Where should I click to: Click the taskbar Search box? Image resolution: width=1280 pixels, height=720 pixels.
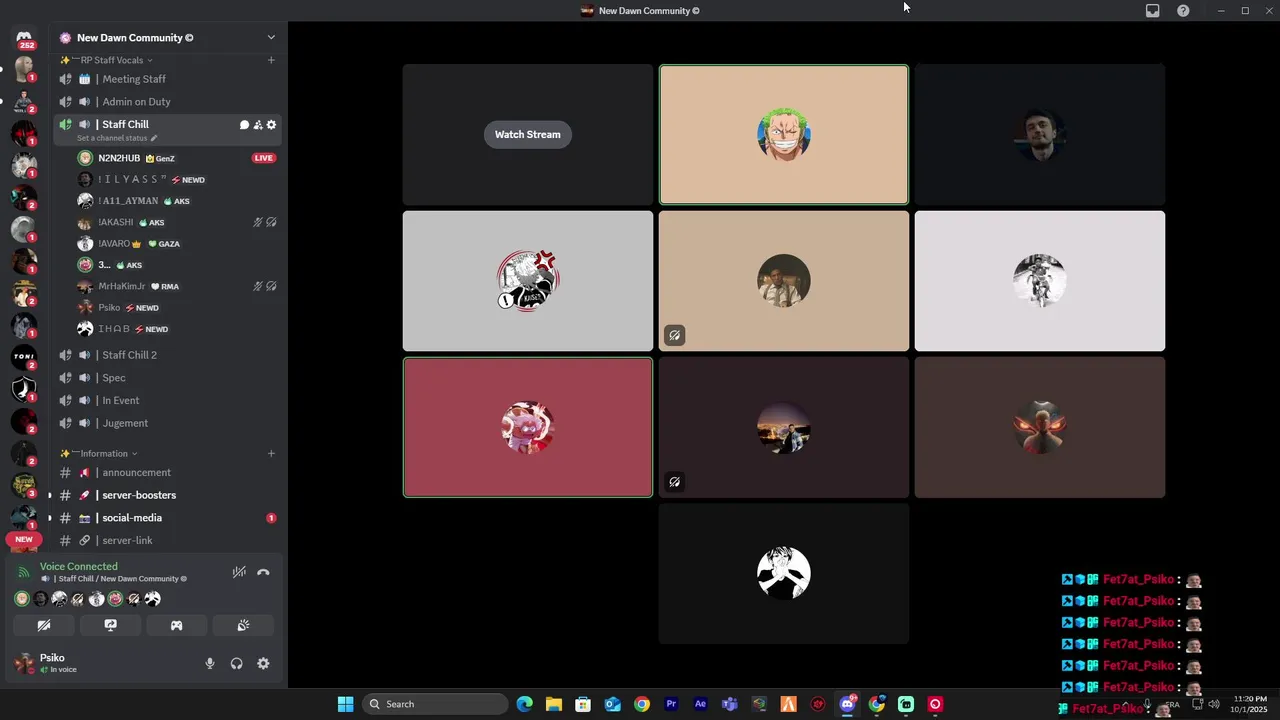(x=435, y=704)
